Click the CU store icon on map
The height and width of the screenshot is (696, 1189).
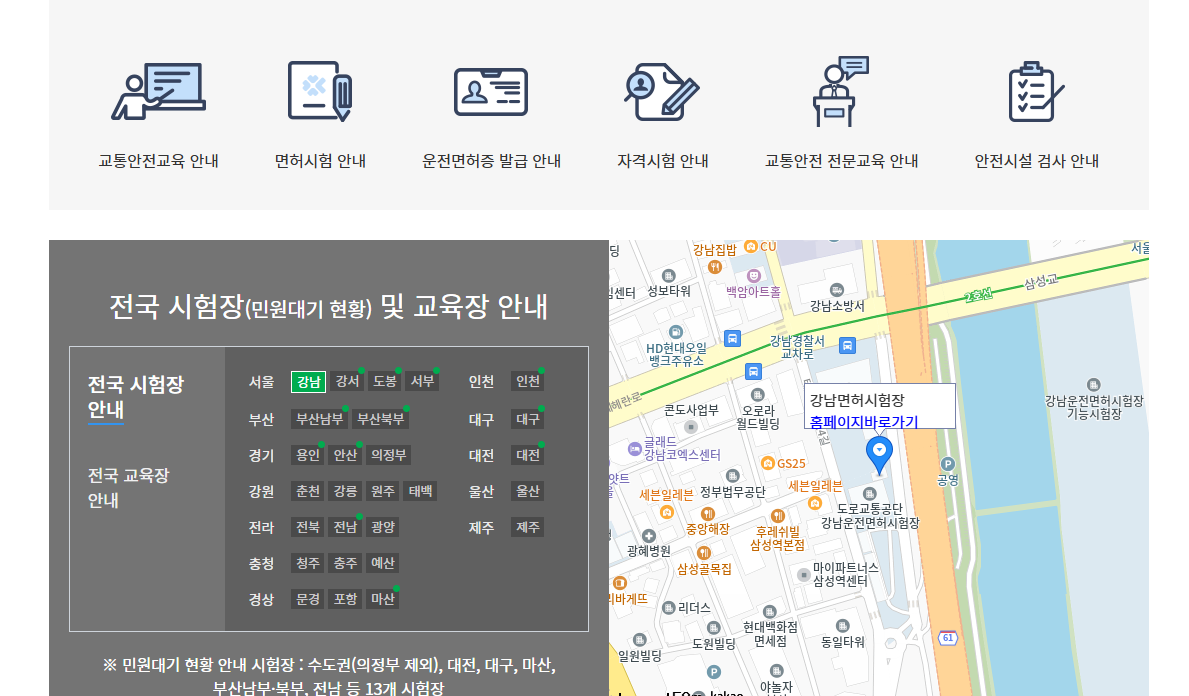(751, 246)
